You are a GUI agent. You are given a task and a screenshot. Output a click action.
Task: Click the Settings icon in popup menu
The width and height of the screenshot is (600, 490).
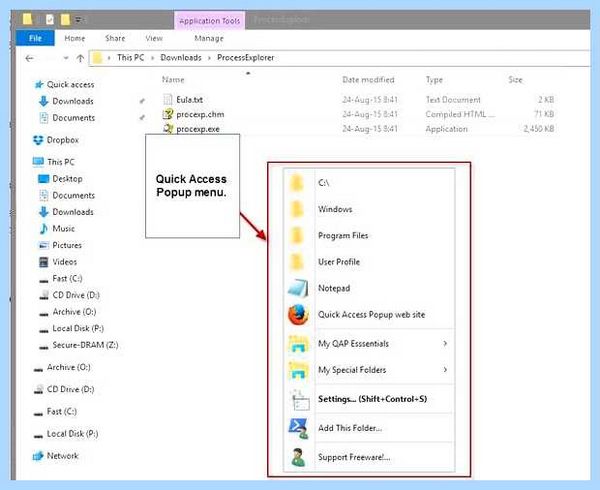pos(300,399)
